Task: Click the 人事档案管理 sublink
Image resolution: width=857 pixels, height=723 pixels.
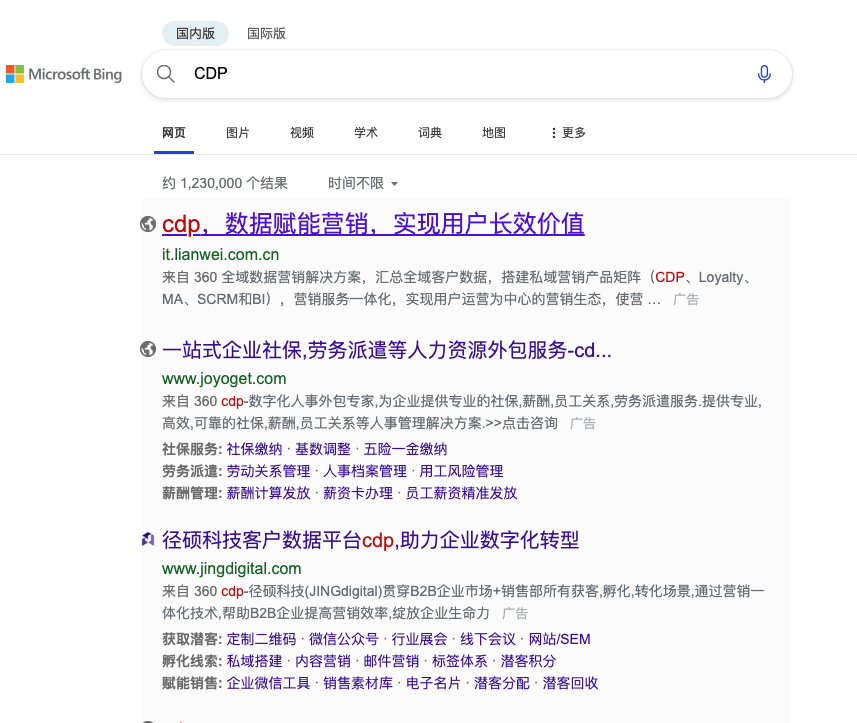Action: tap(365, 471)
